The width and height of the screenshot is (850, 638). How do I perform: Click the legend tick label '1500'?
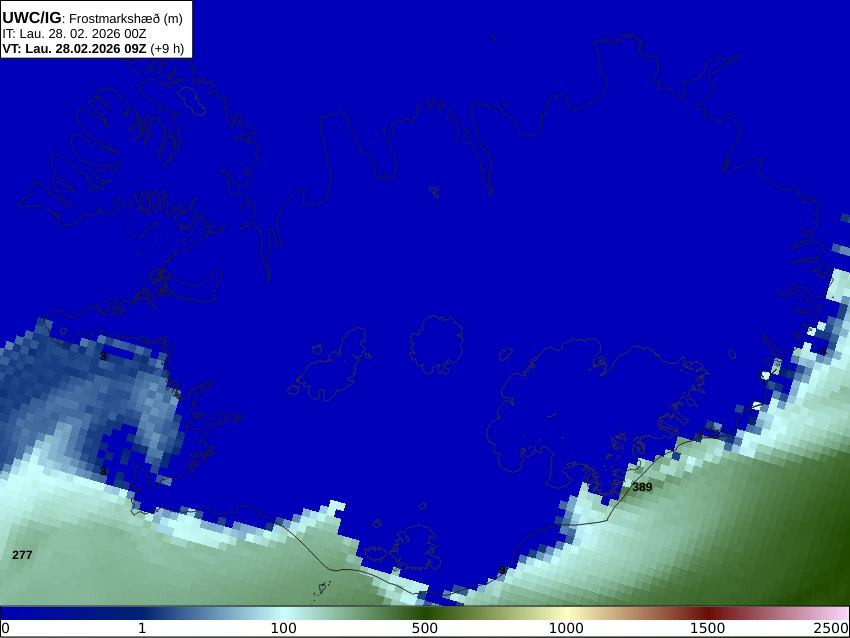tap(708, 629)
